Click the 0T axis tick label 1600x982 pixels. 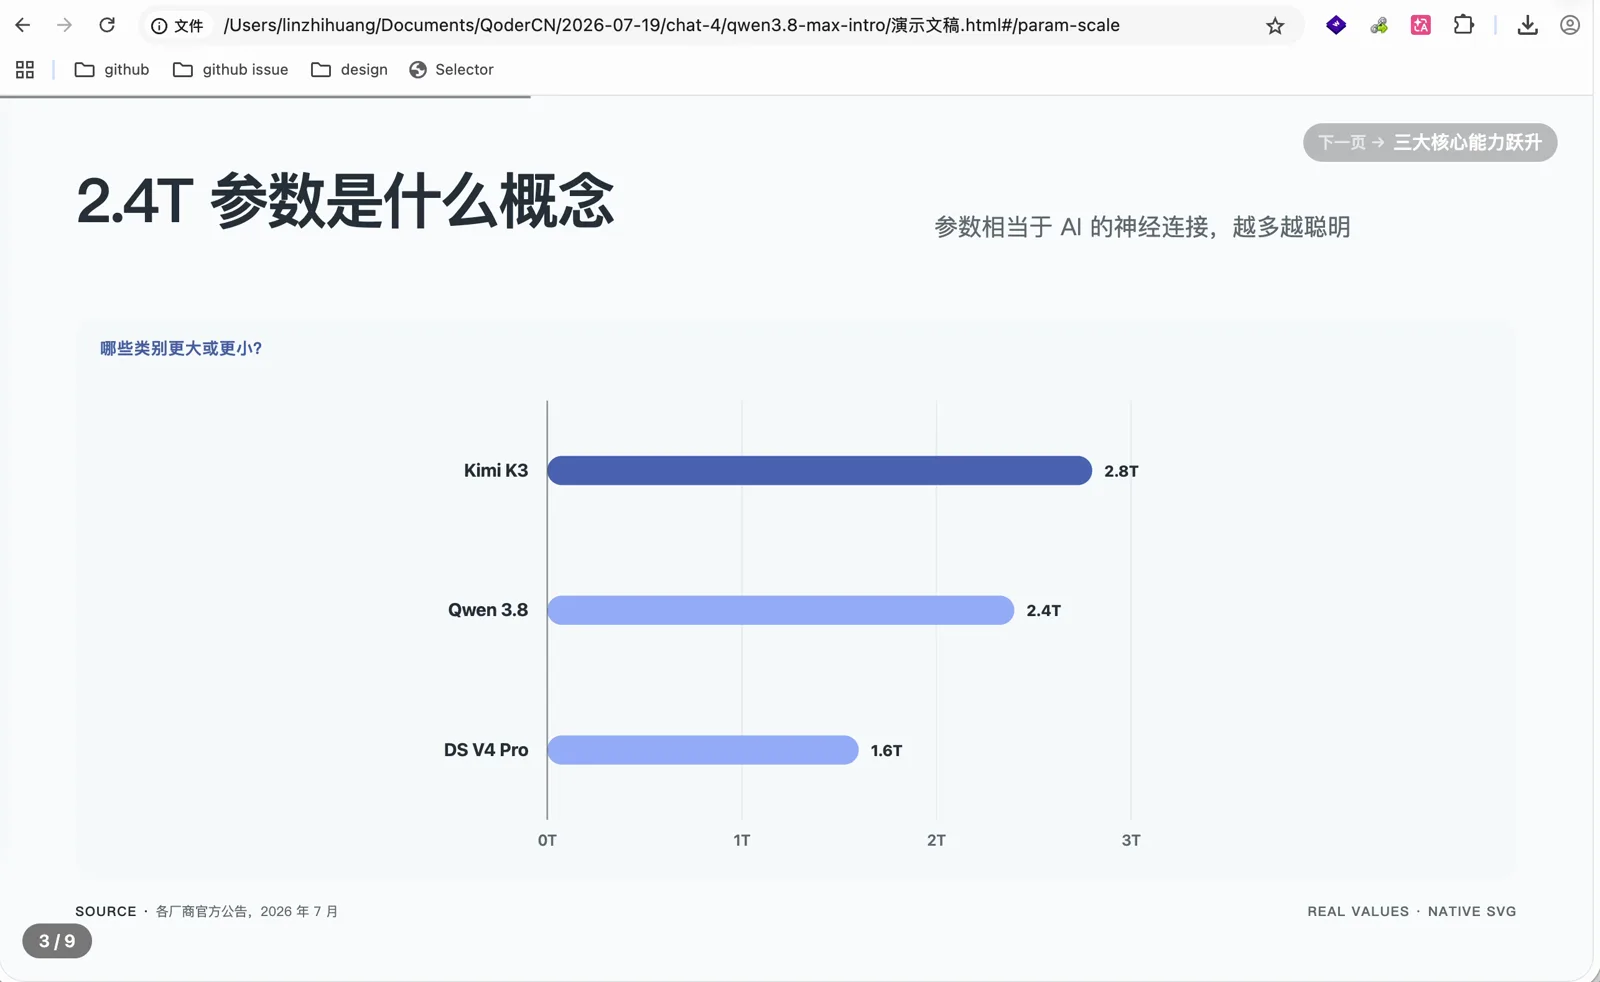(547, 840)
